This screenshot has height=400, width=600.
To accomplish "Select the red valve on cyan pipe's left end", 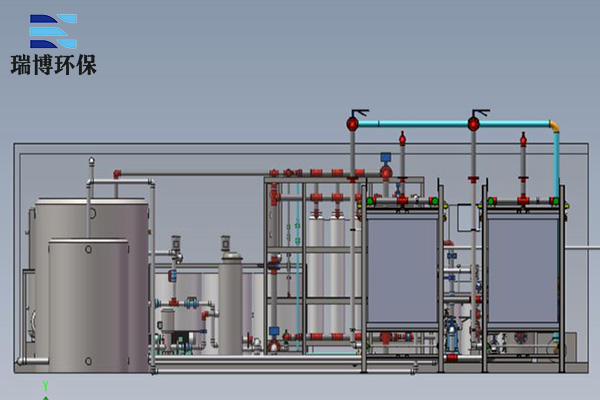I will click(x=353, y=123).
